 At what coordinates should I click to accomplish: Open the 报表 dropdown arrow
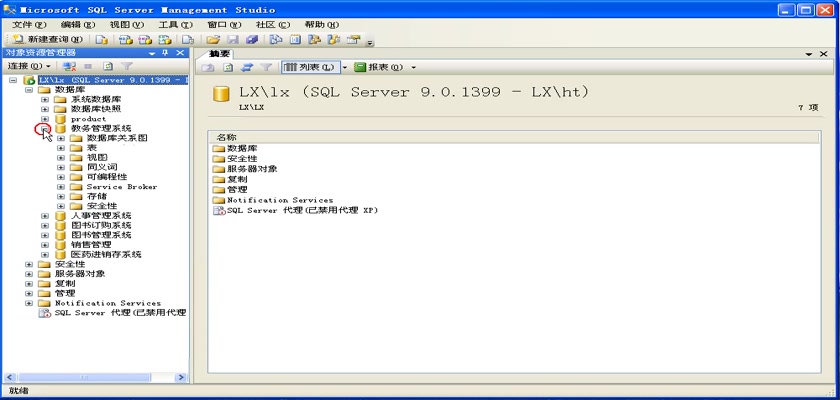click(x=413, y=67)
